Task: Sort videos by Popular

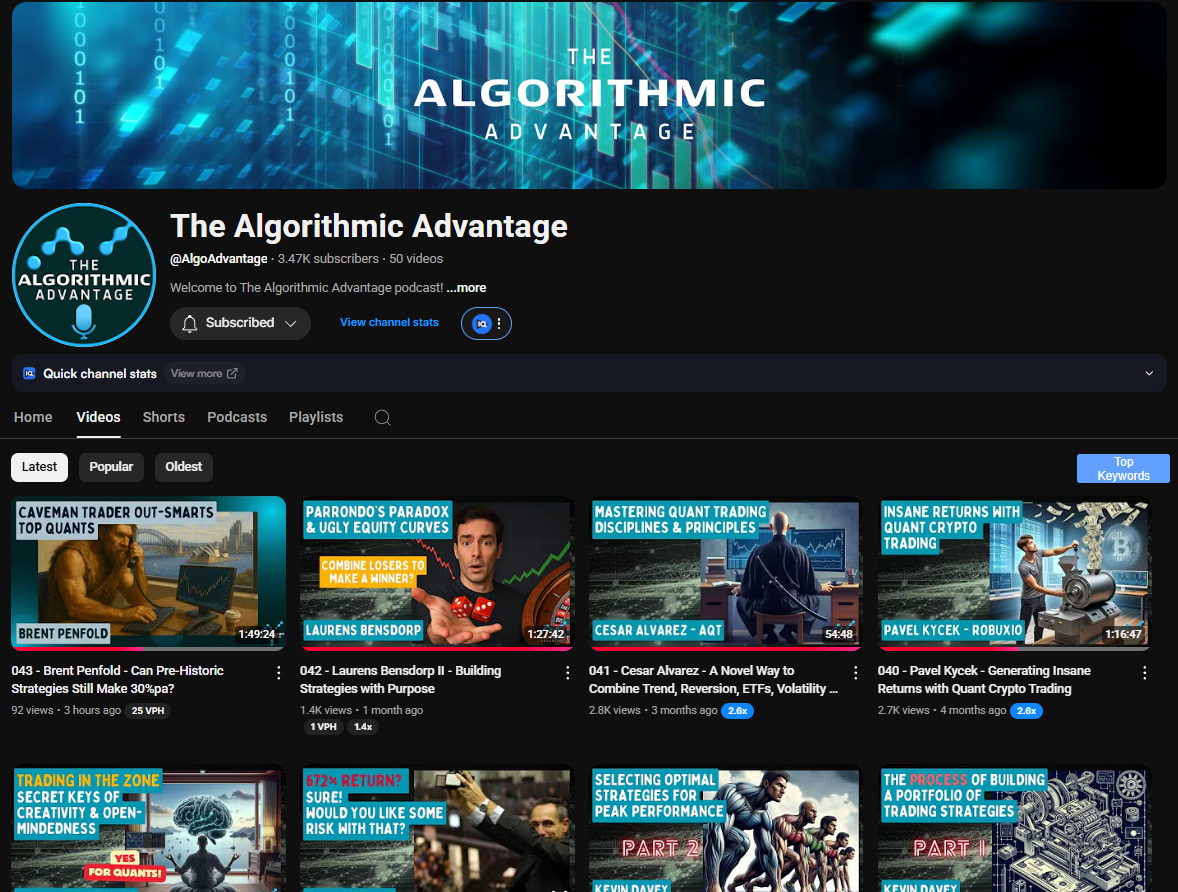Action: [x=111, y=467]
